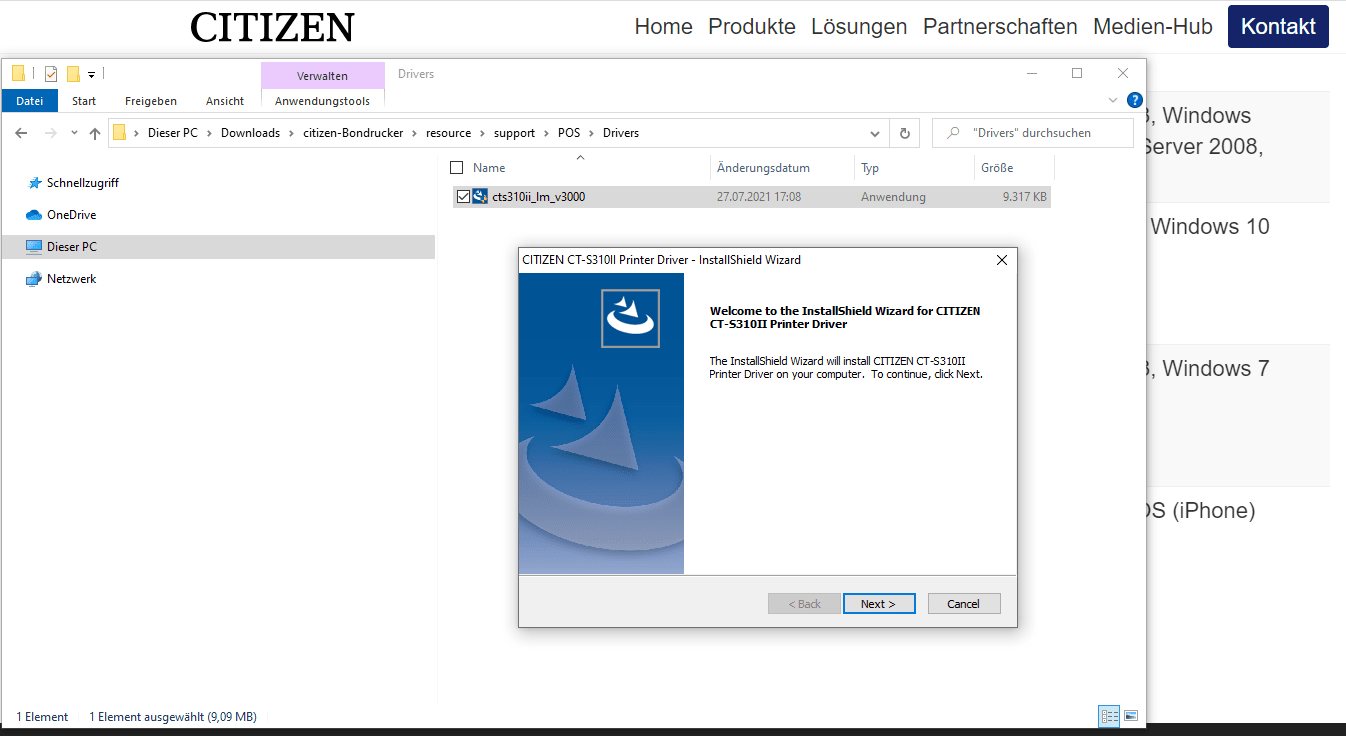The width and height of the screenshot is (1346, 736).
Task: Click POS in the address path
Action: [x=569, y=133]
